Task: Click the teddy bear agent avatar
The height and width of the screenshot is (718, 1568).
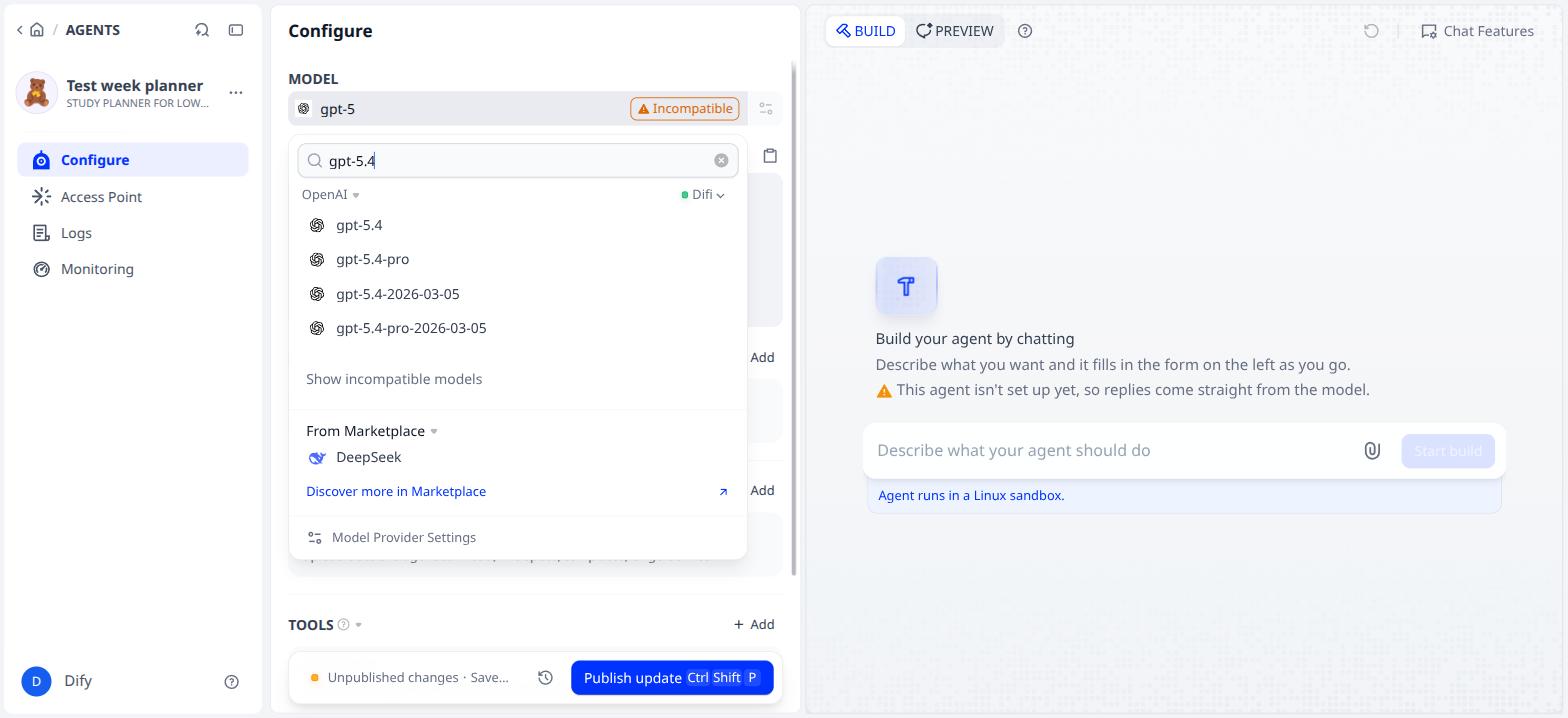Action: 37,93
